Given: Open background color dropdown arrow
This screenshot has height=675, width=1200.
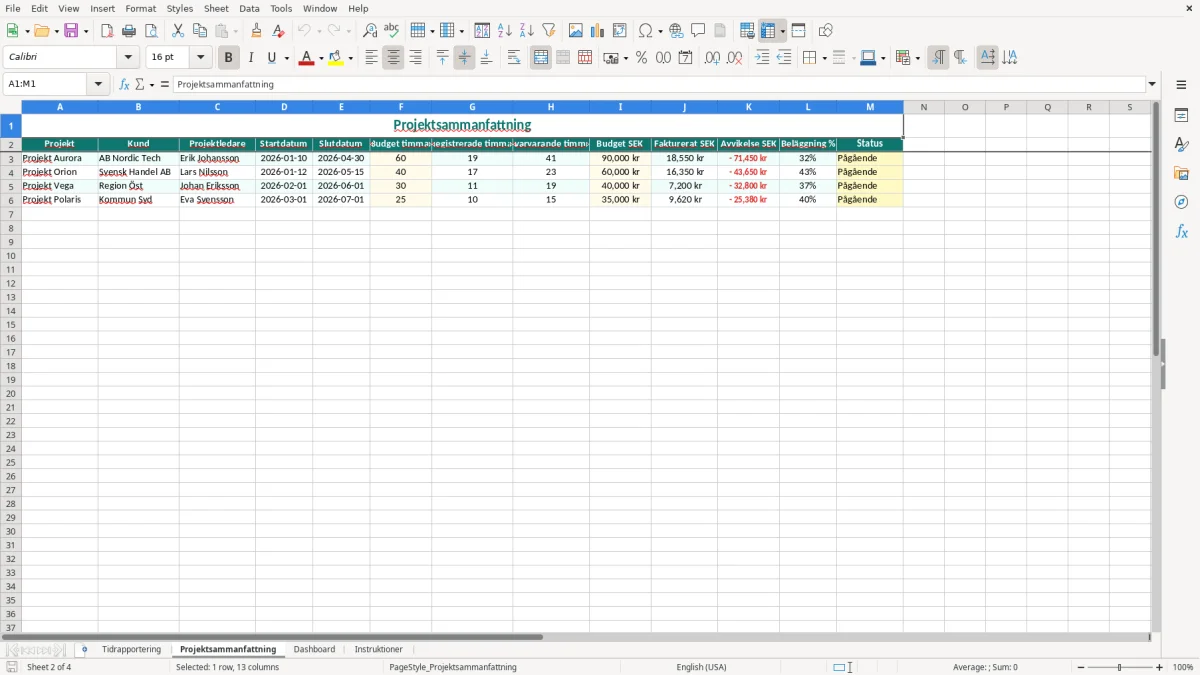Looking at the screenshot, I should tap(350, 58).
